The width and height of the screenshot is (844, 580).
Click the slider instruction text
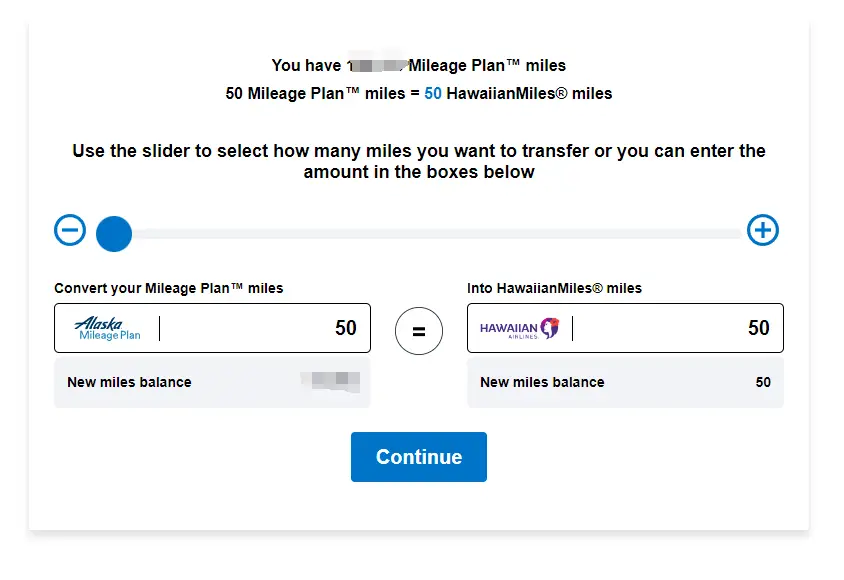[x=419, y=162]
